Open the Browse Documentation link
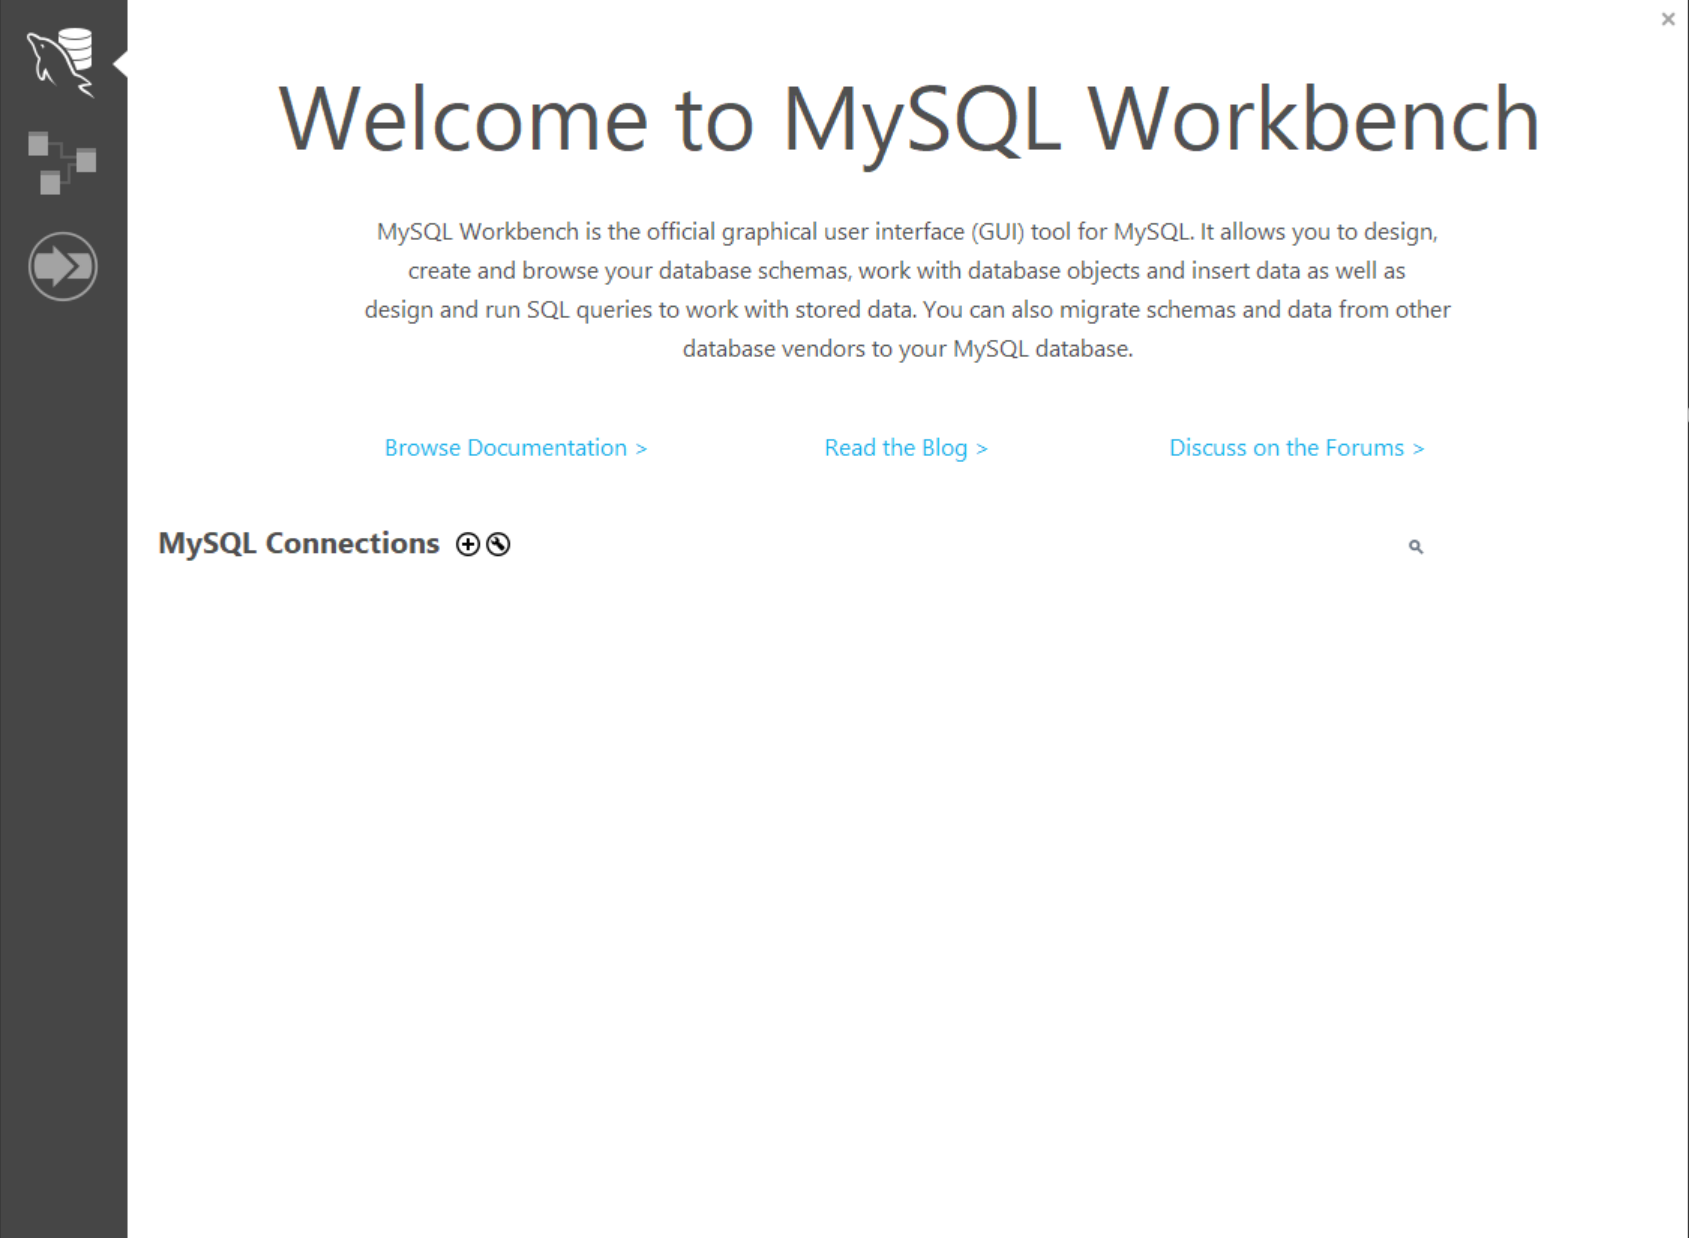The image size is (1689, 1238). pyautogui.click(x=516, y=448)
